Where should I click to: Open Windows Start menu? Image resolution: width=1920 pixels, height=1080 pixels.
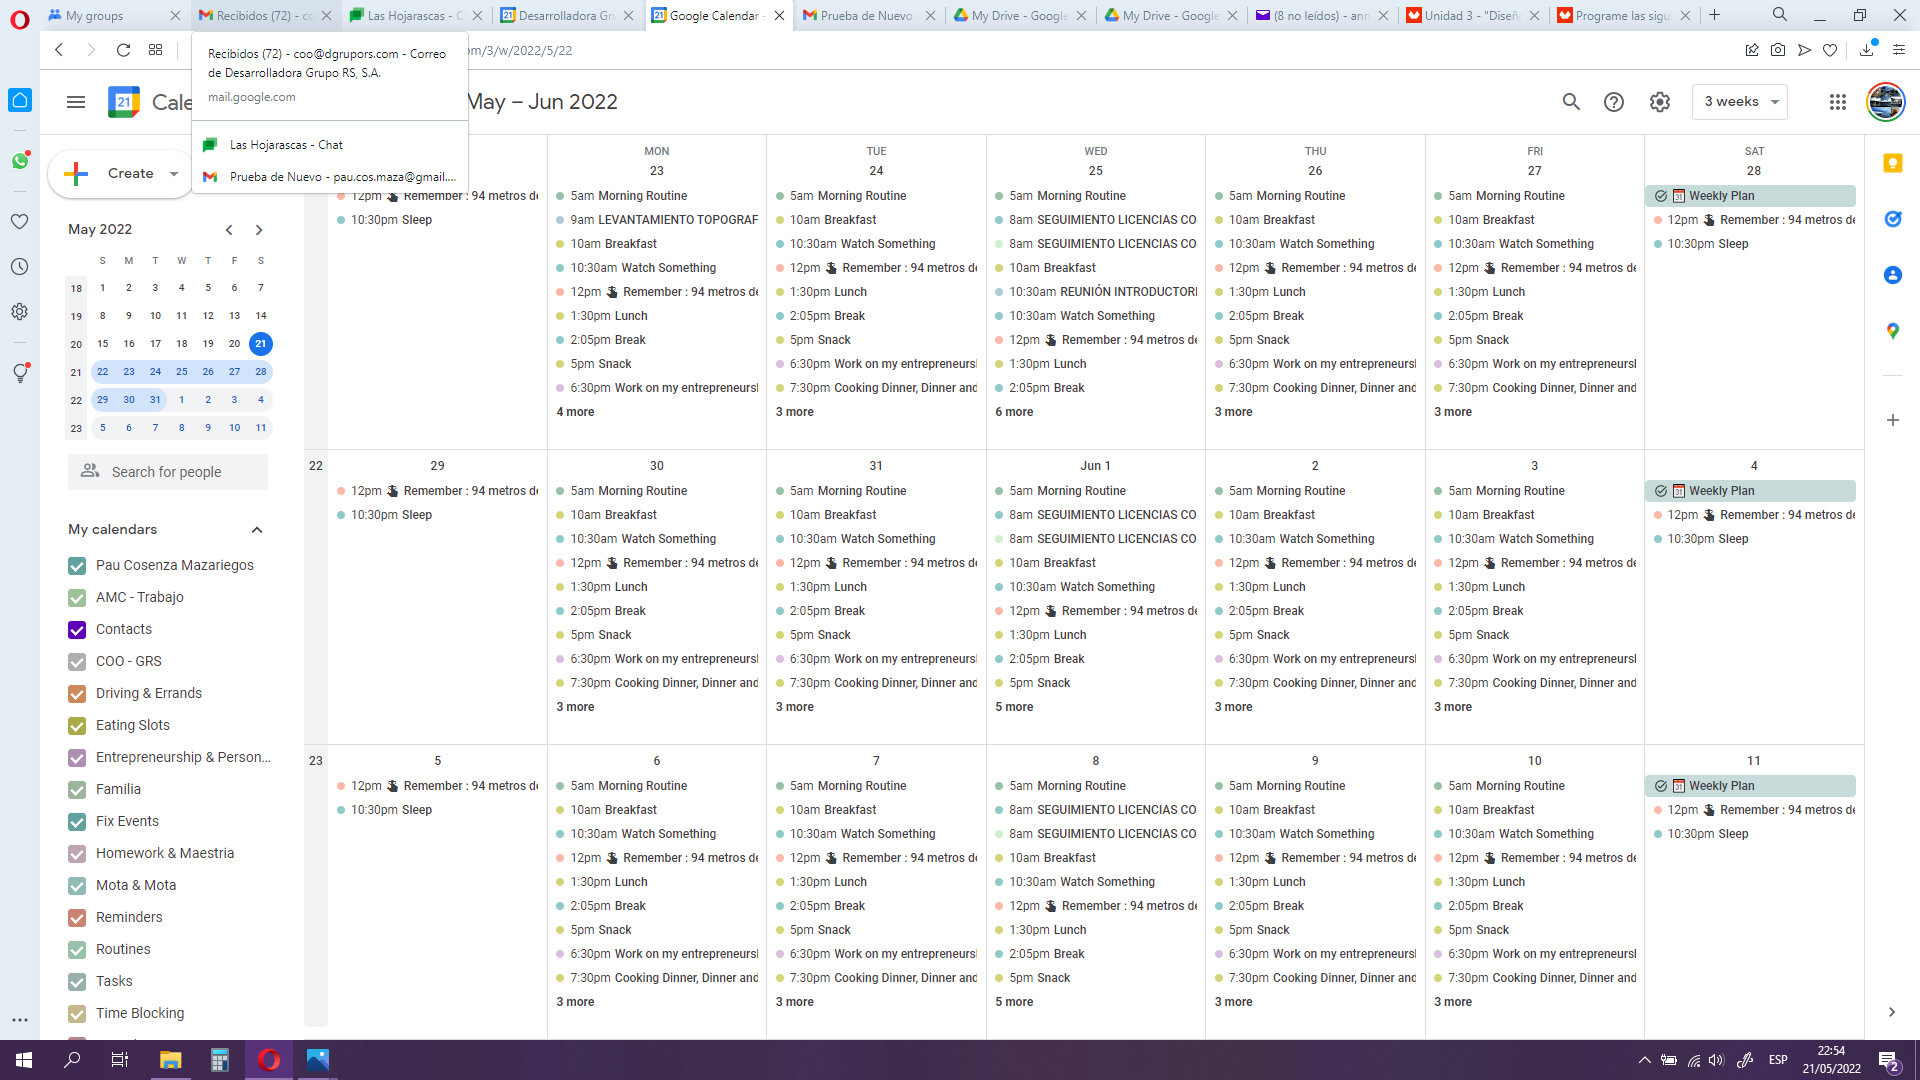(24, 1060)
